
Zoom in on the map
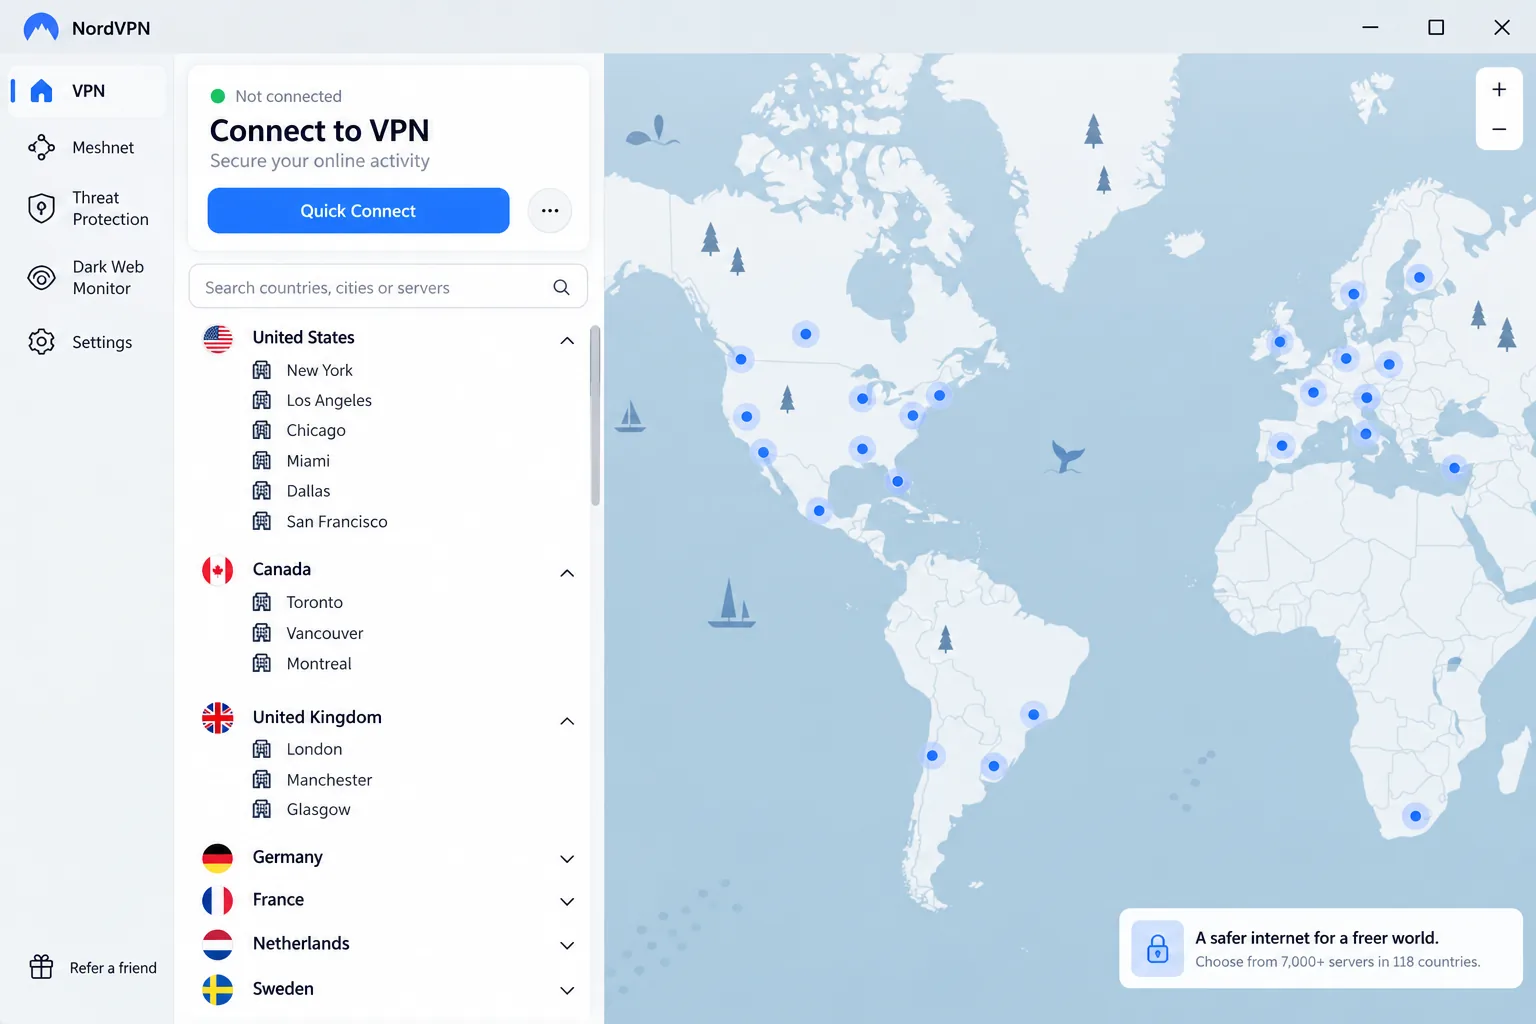[1499, 89]
